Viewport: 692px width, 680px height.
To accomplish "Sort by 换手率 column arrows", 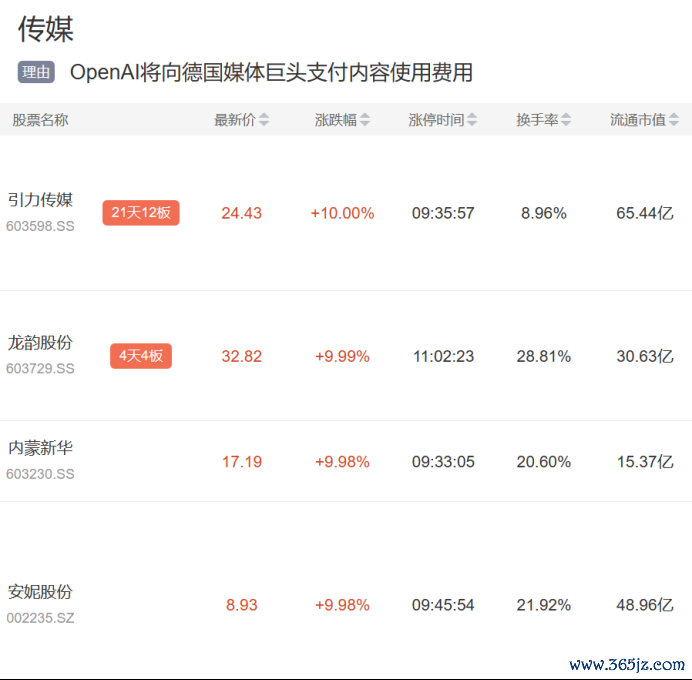I will click(x=566, y=120).
